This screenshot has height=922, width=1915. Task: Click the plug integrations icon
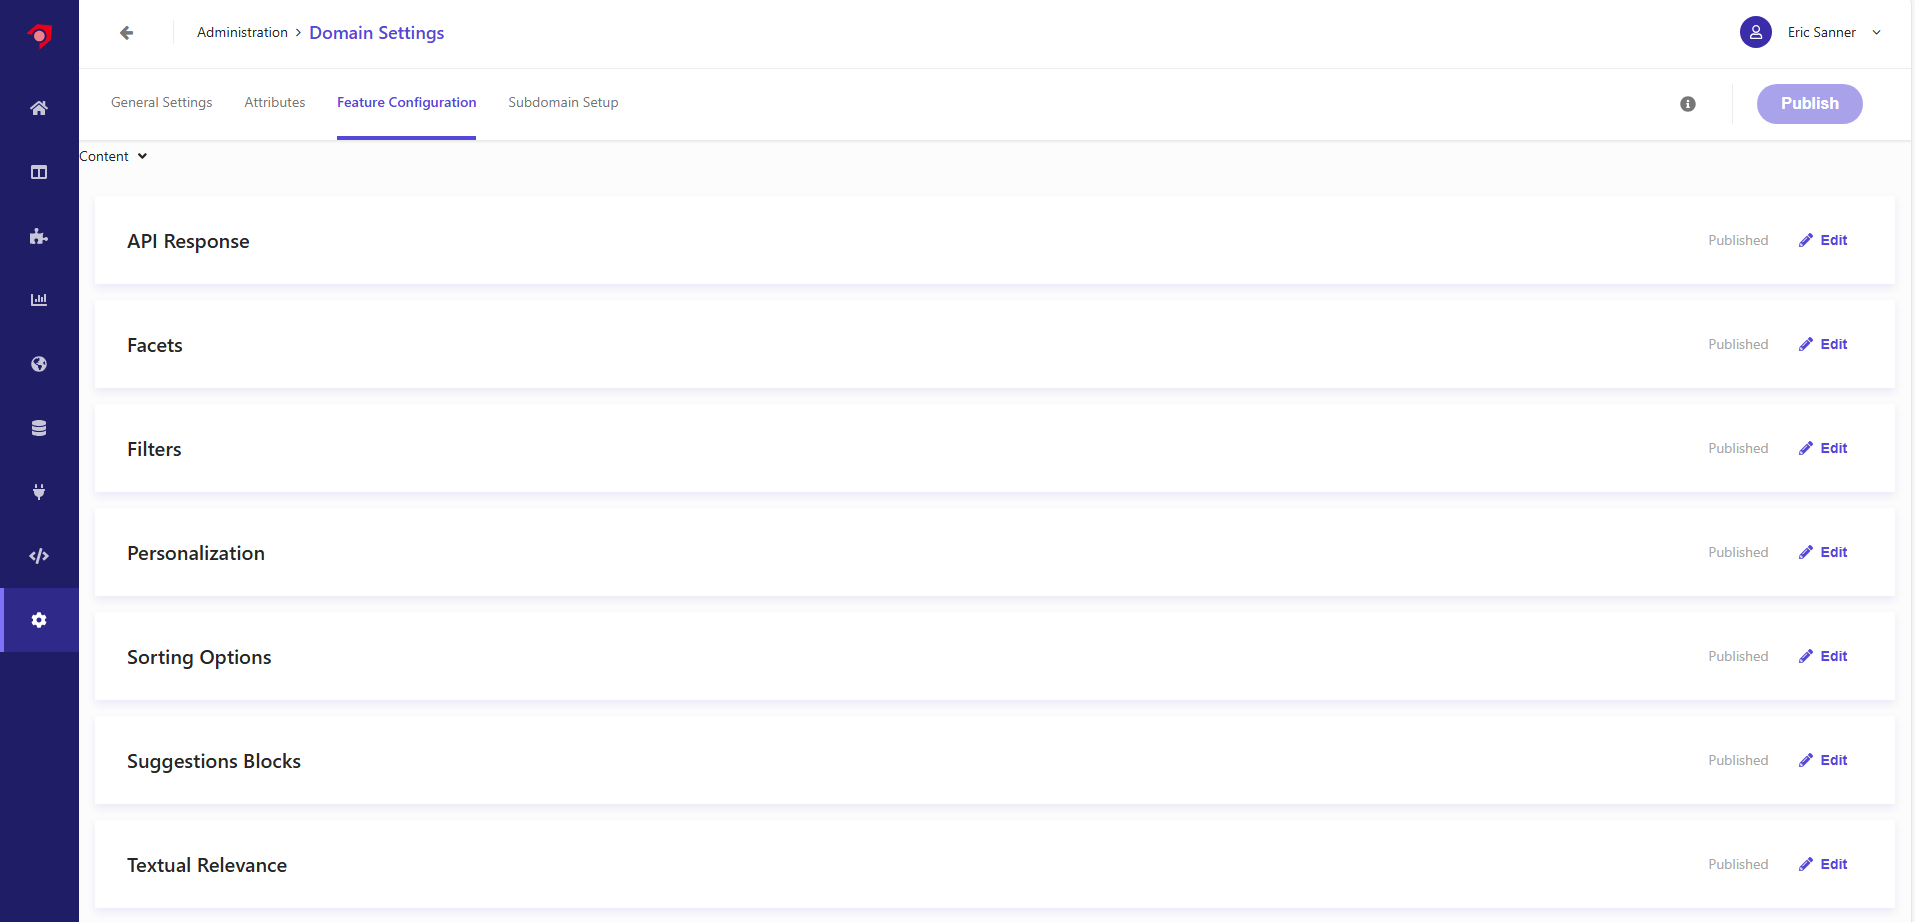(x=39, y=492)
